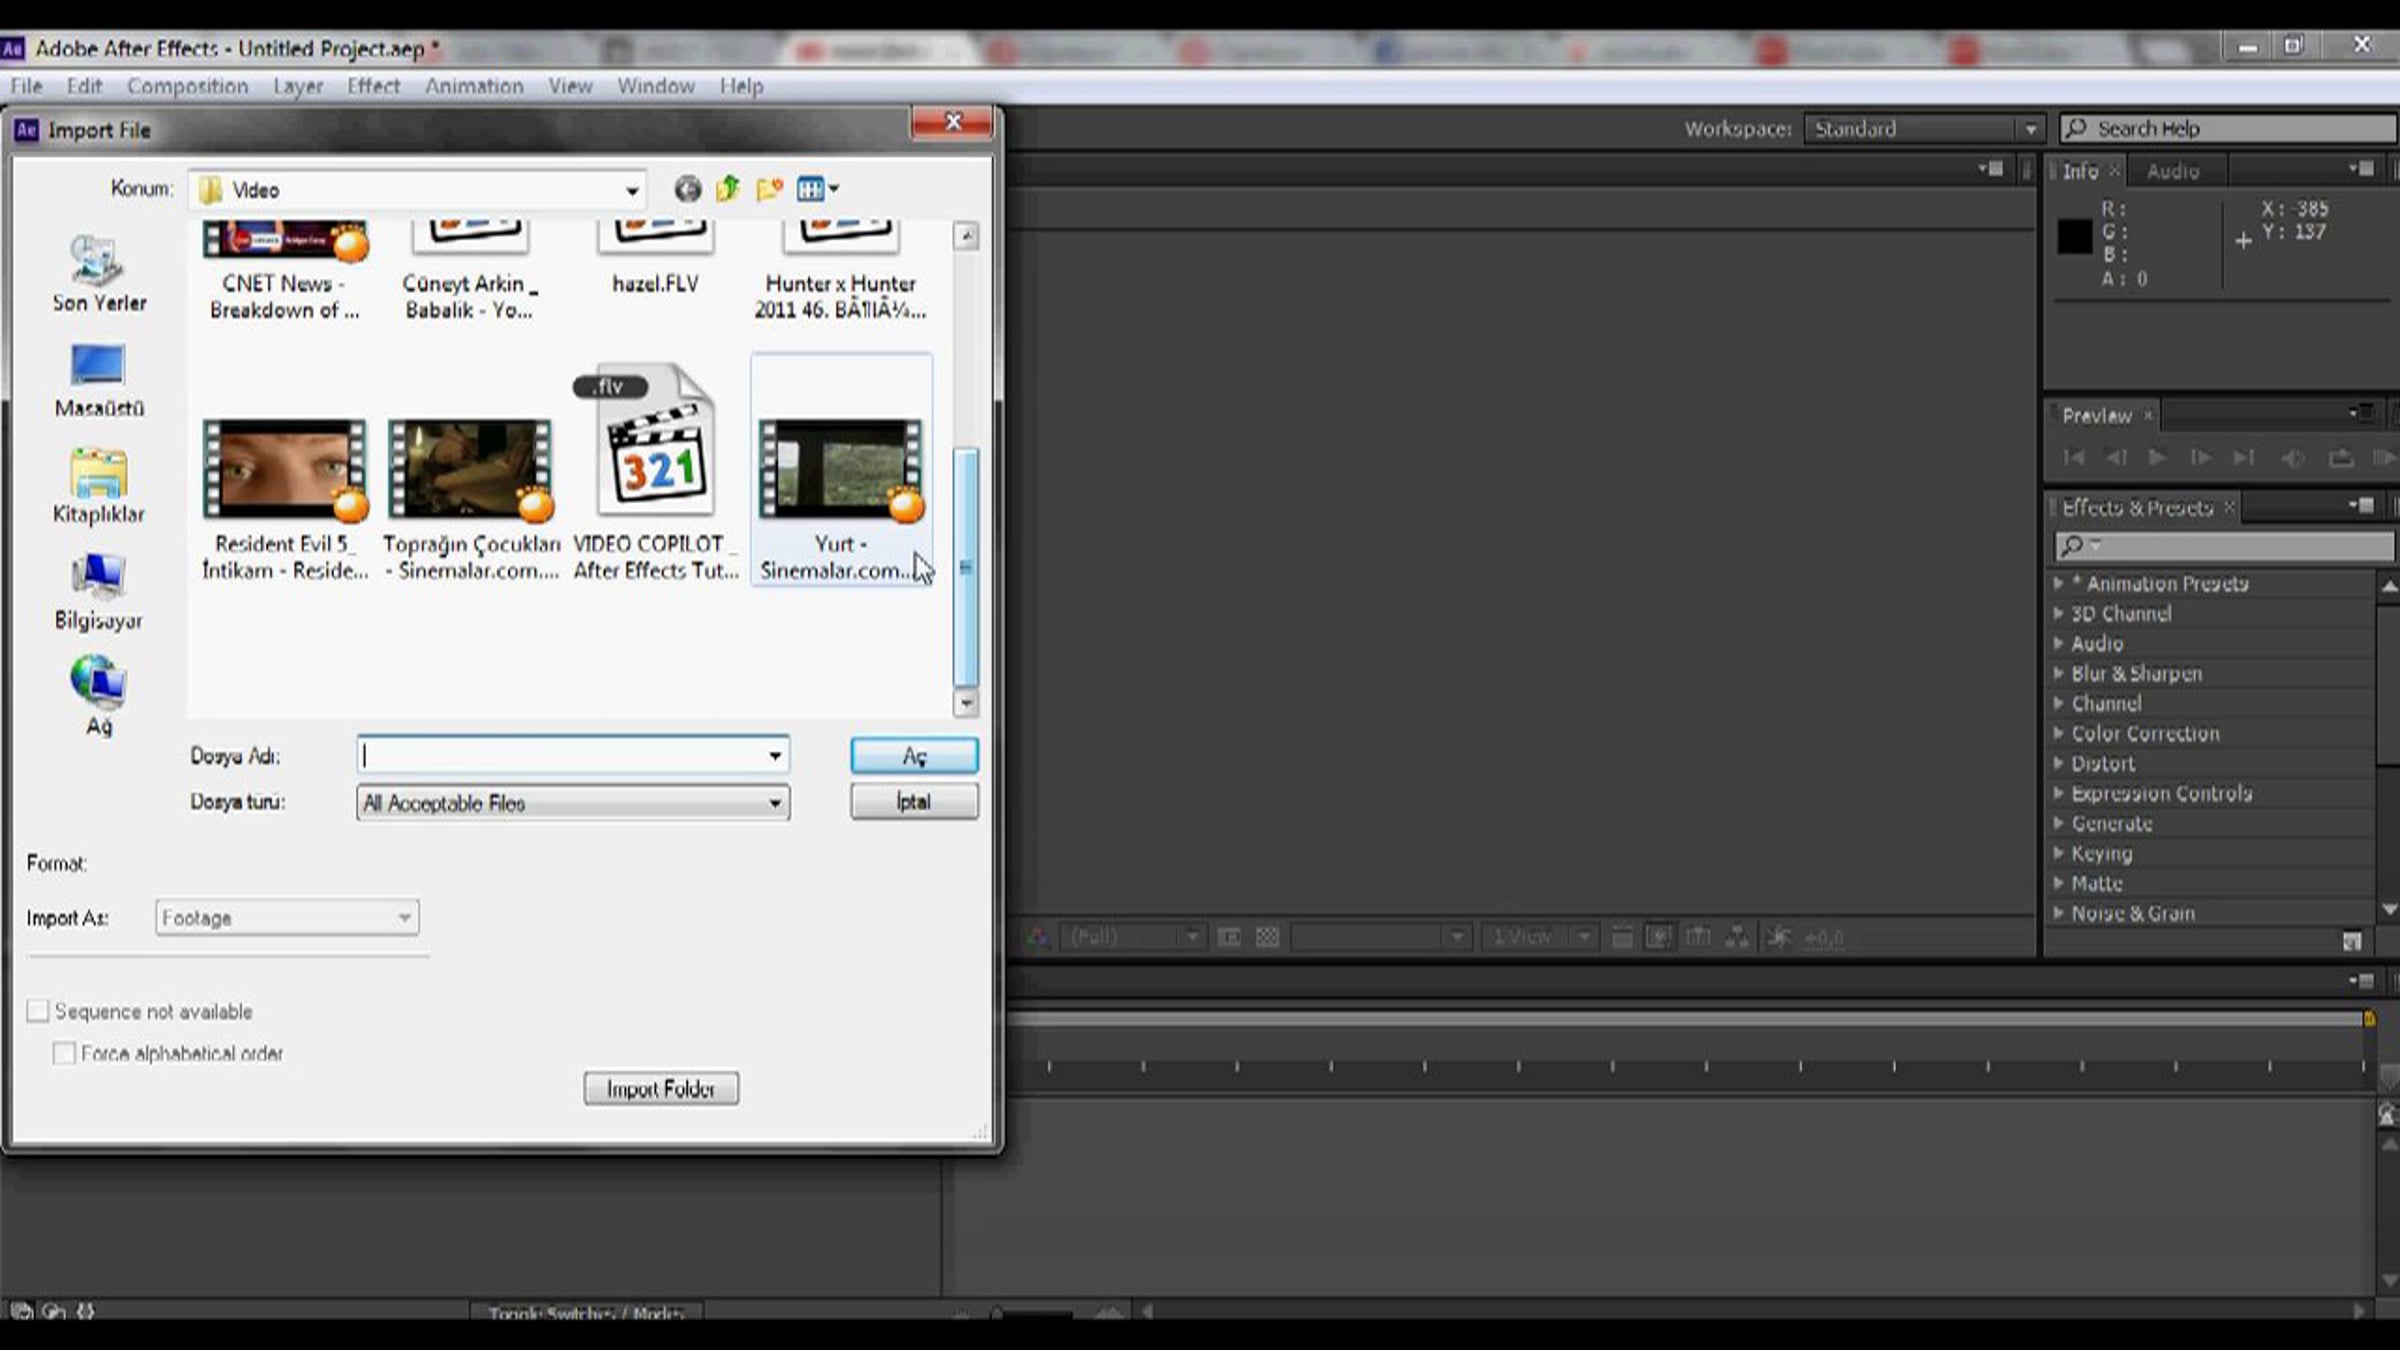Expand the Blur & Sharpen category
Screen dimensions: 2400x1350
[2059, 673]
